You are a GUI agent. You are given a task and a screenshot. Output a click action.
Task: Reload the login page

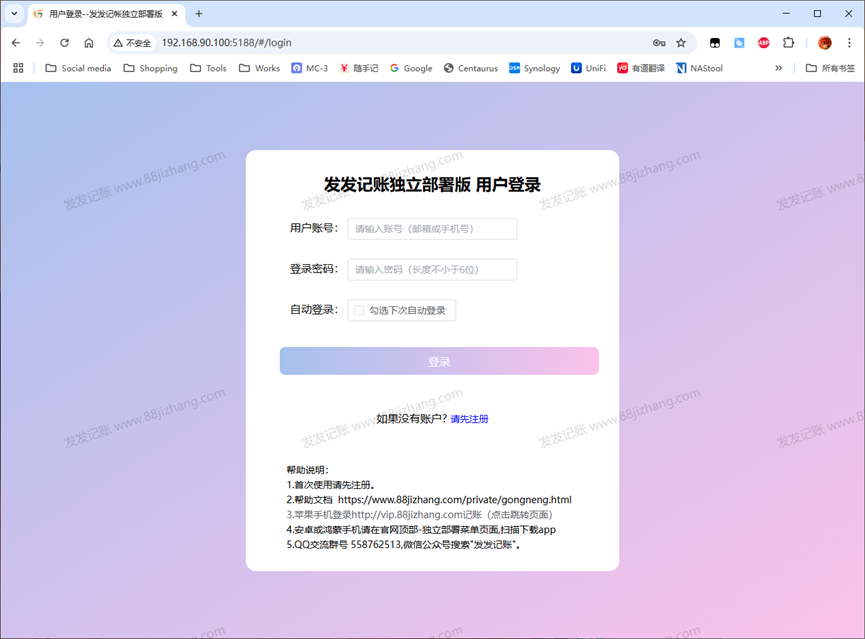point(65,42)
